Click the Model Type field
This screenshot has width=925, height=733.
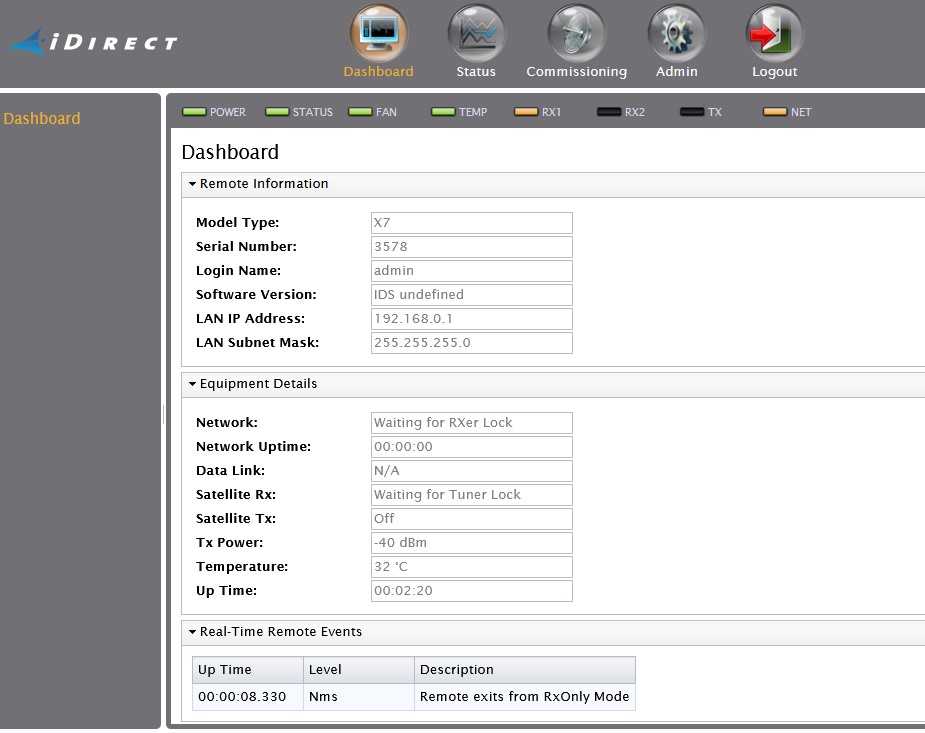click(471, 223)
